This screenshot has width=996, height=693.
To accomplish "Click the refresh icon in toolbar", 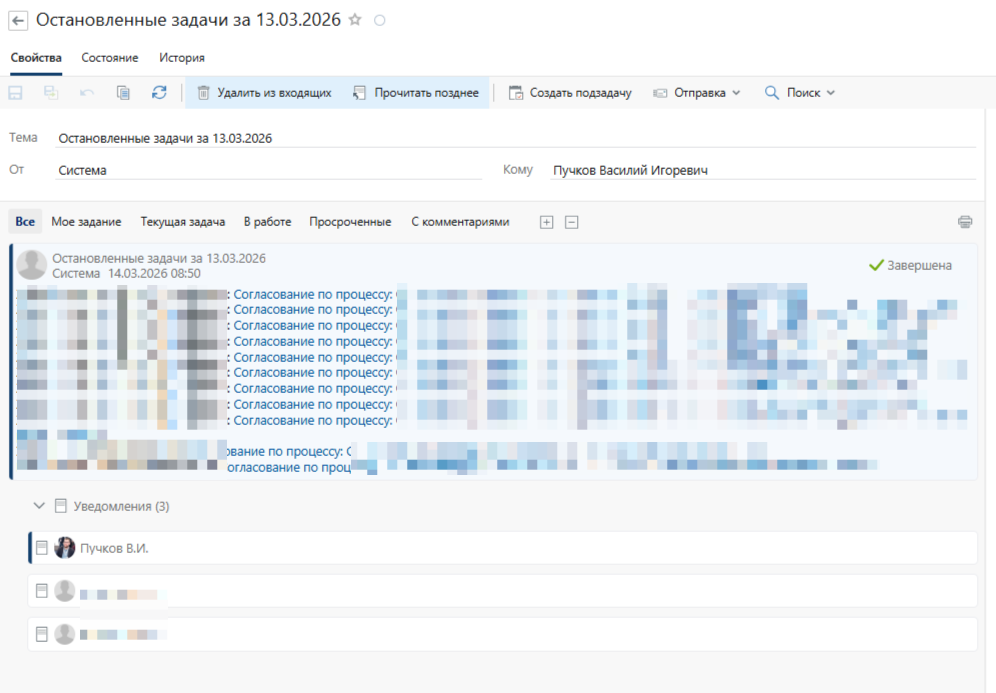I will [x=159, y=93].
